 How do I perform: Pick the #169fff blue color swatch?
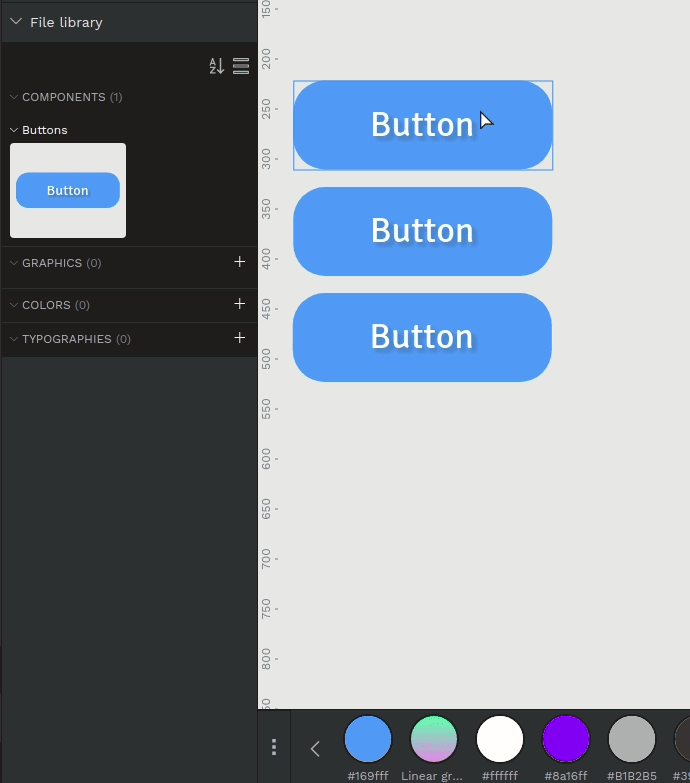(368, 740)
